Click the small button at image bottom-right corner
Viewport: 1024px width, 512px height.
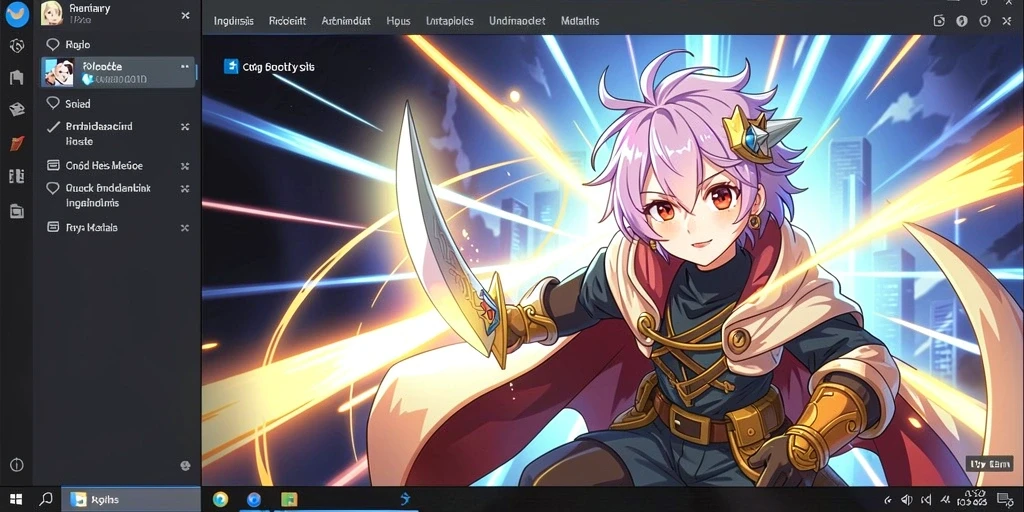(989, 464)
